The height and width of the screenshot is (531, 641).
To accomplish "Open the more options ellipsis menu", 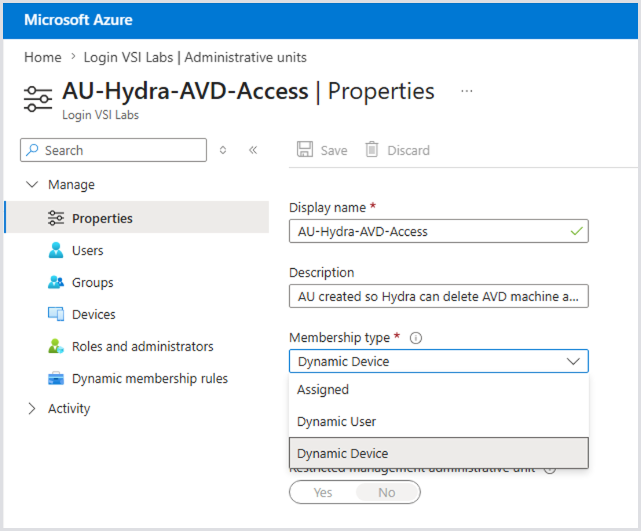I will 466,91.
